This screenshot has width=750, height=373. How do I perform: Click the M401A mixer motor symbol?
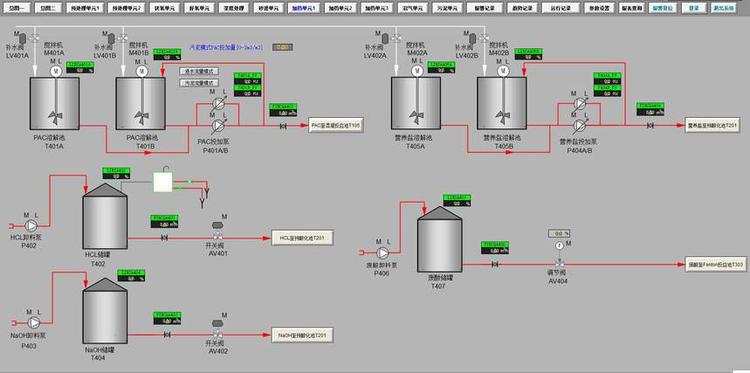55,71
